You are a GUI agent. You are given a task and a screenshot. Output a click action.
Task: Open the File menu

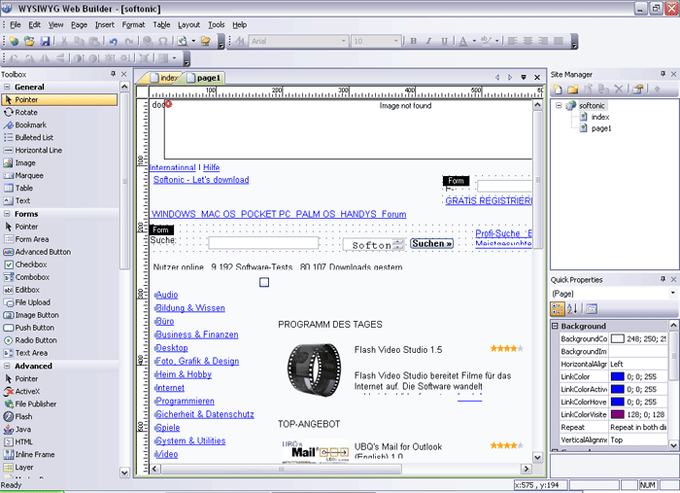pyautogui.click(x=15, y=25)
